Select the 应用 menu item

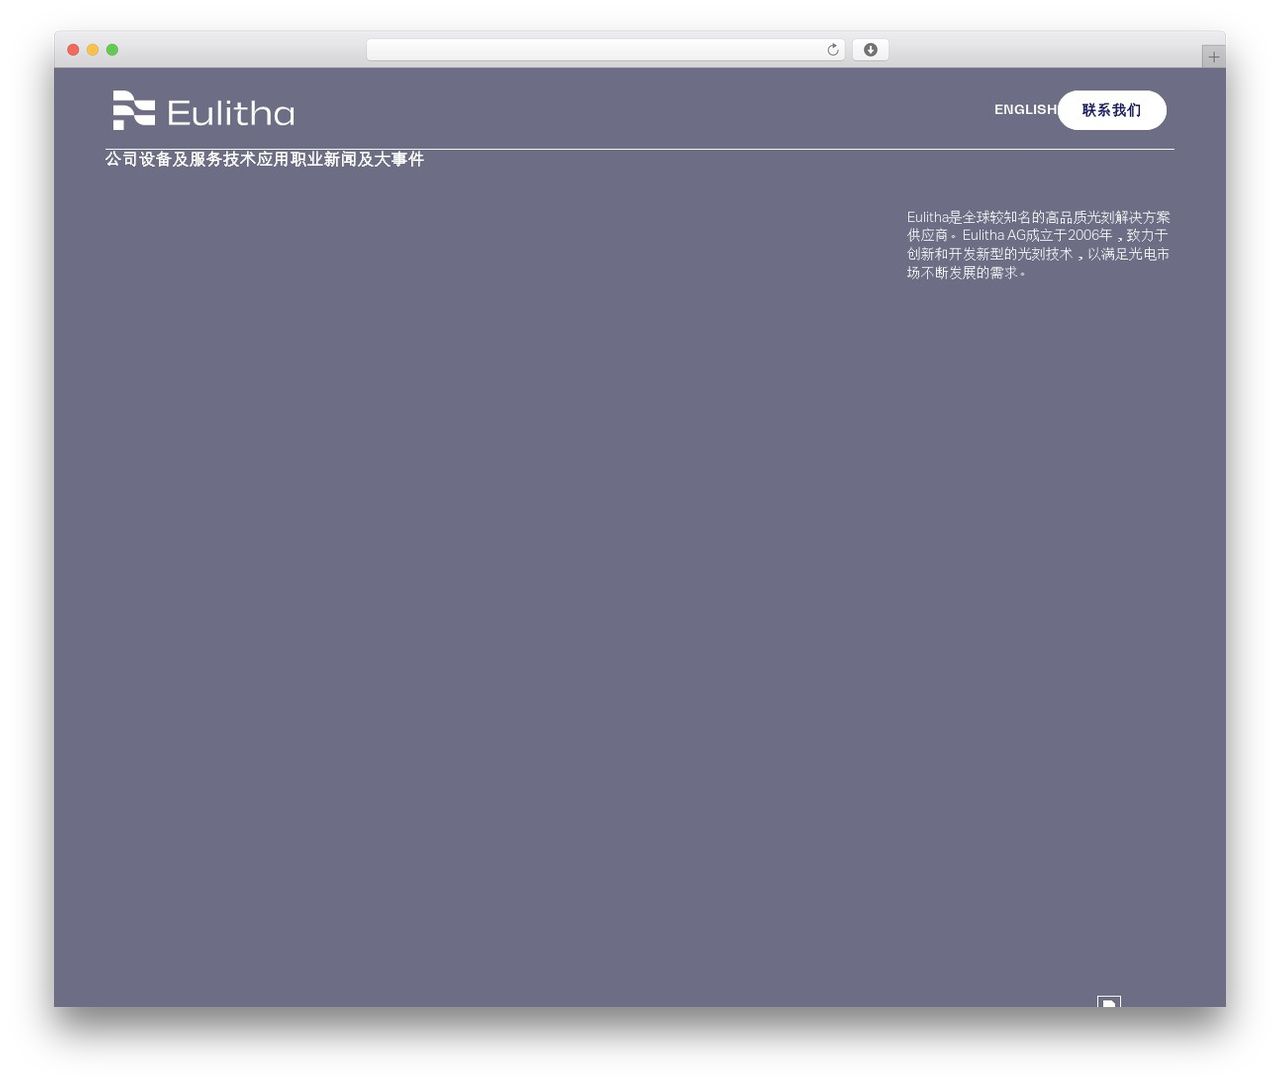pos(273,159)
